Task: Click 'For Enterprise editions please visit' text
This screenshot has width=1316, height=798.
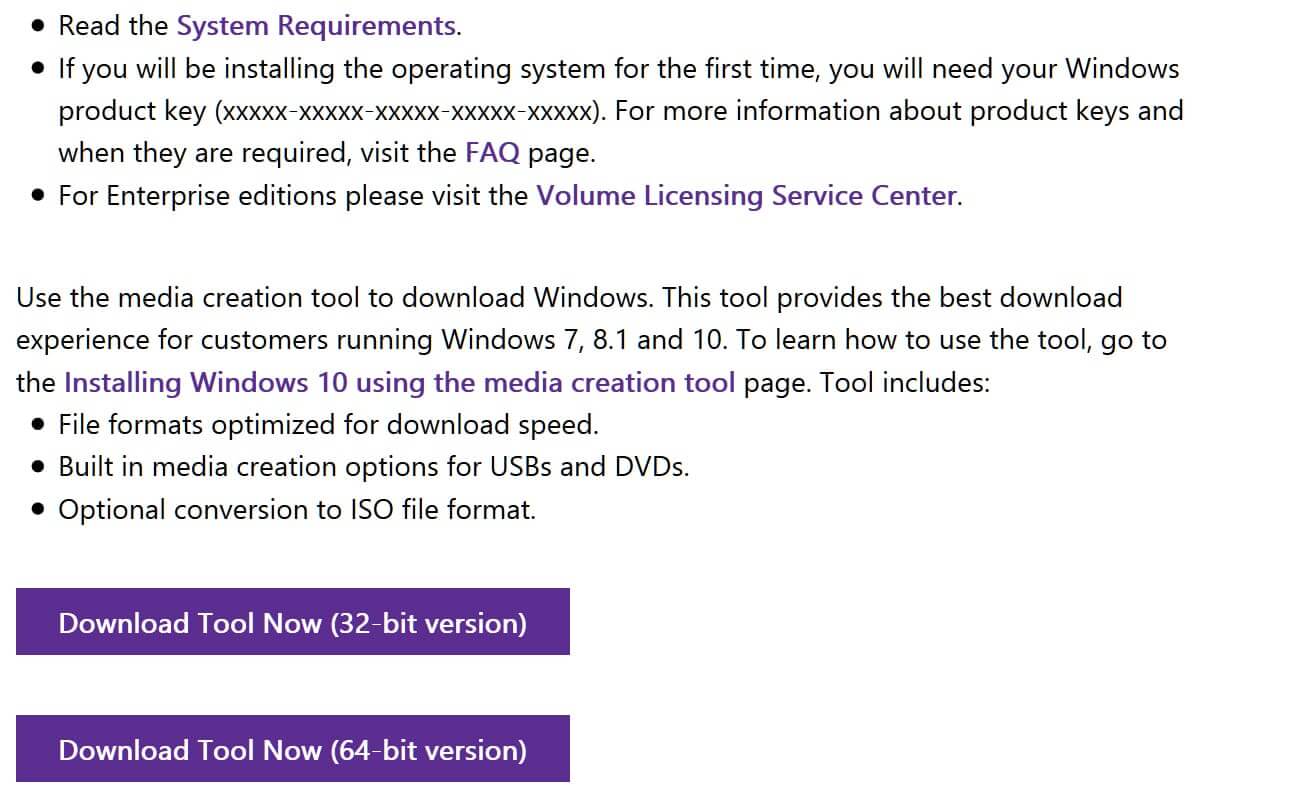Action: coord(293,195)
